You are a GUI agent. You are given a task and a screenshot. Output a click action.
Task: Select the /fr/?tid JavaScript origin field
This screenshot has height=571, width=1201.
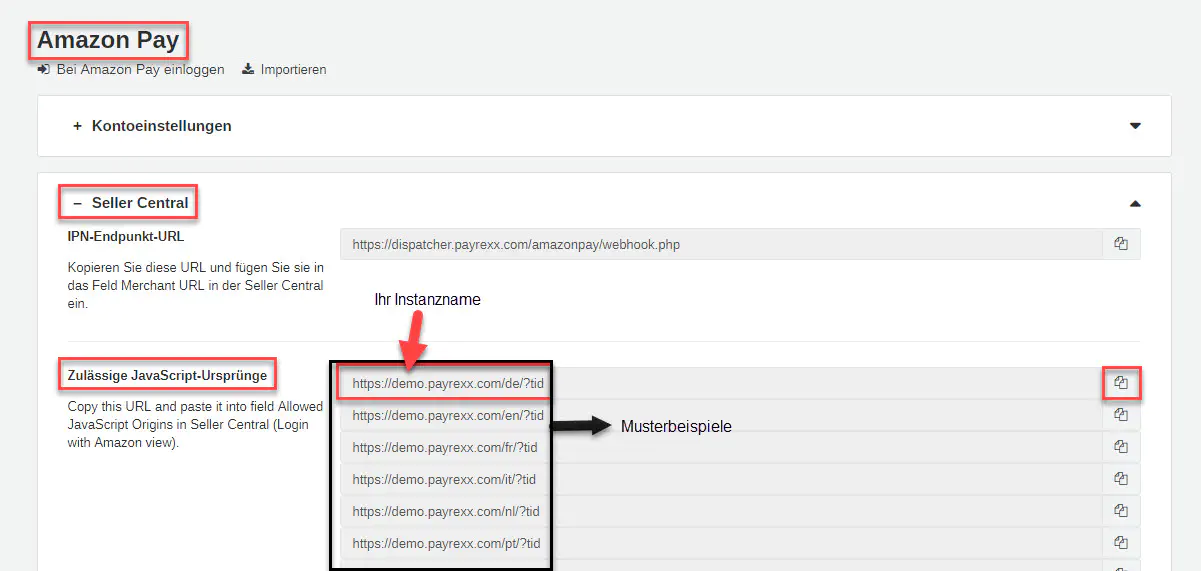[720, 447]
